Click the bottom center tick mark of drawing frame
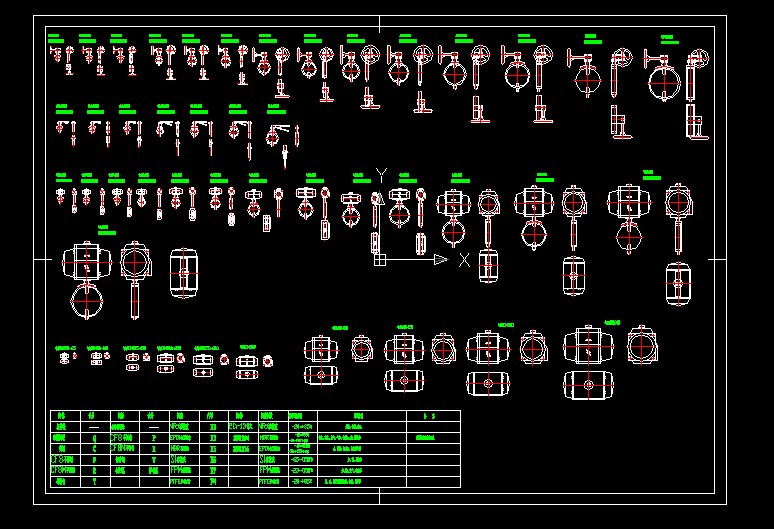Image resolution: width=774 pixels, height=529 pixels. pyautogui.click(x=379, y=496)
